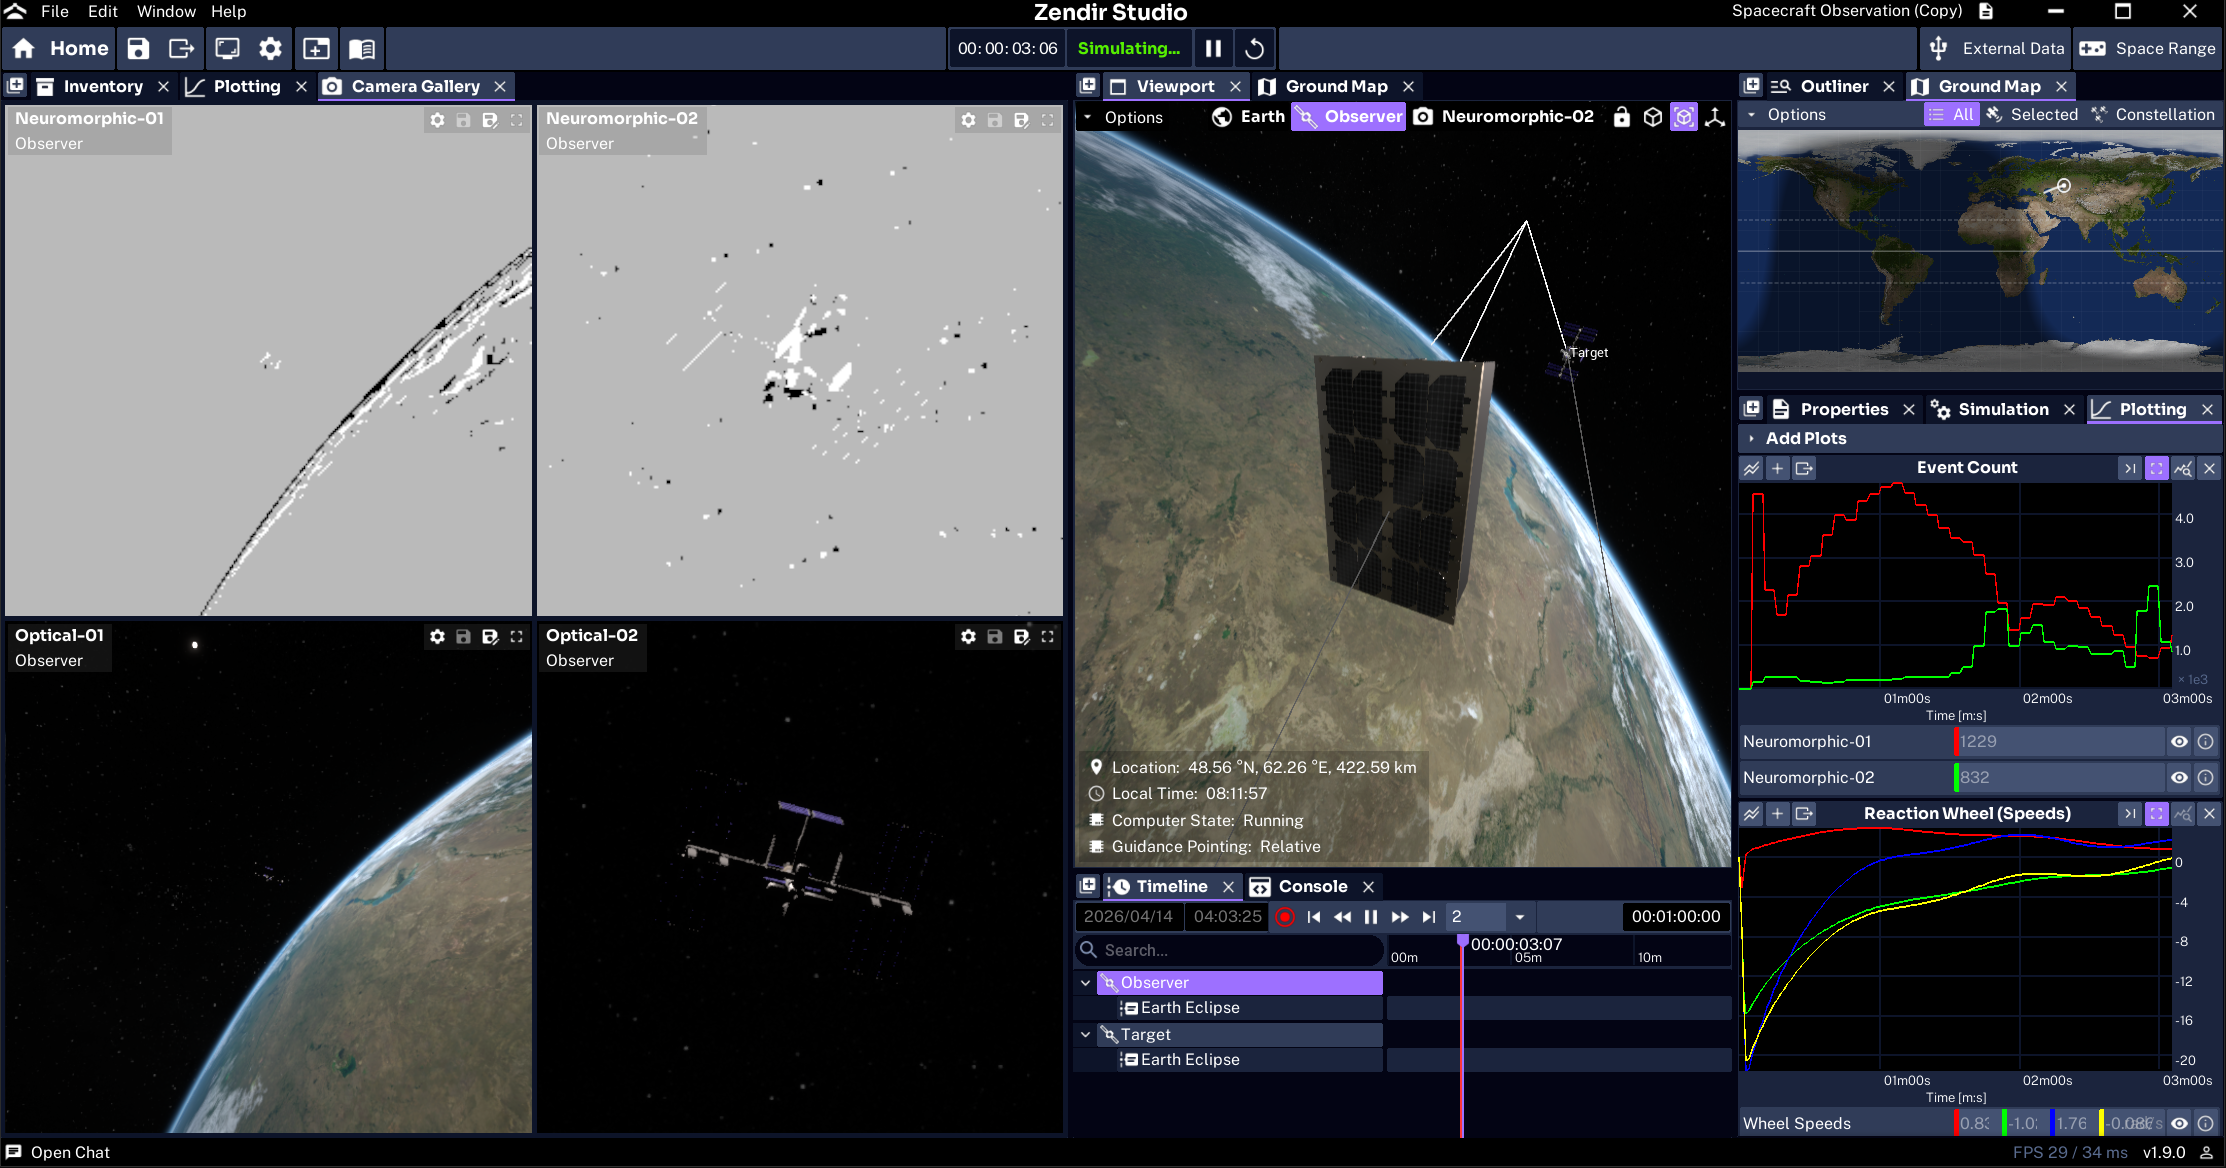Click the Timeline playhead marker
This screenshot has width=2226, height=1168.
click(x=1462, y=942)
